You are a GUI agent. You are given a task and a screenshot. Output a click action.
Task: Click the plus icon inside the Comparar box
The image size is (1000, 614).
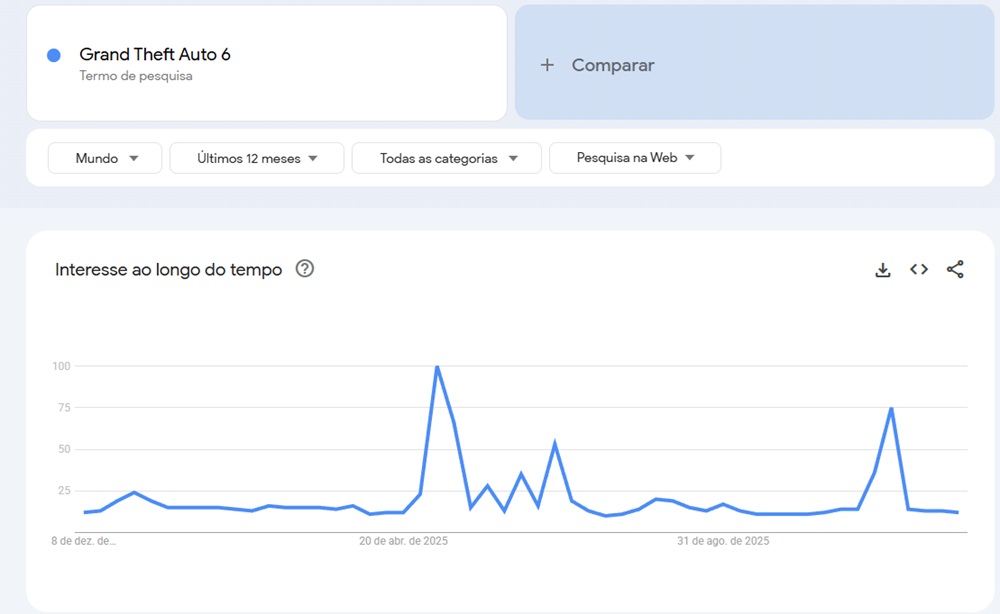click(x=547, y=64)
